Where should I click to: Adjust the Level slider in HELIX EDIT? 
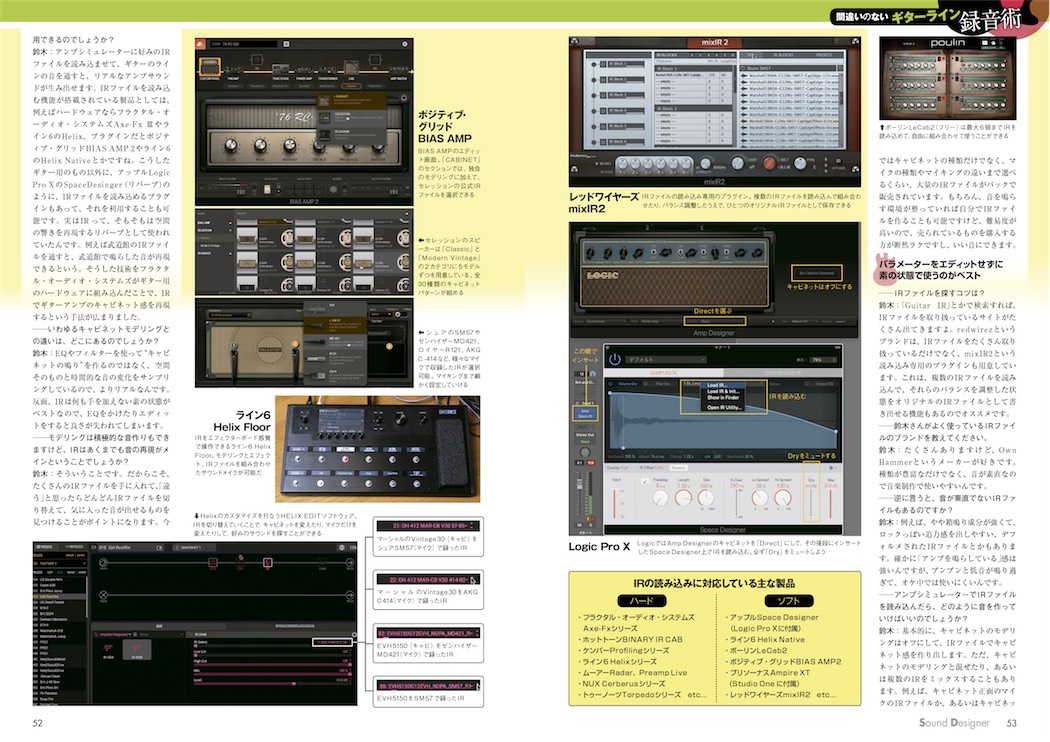[x=273, y=684]
